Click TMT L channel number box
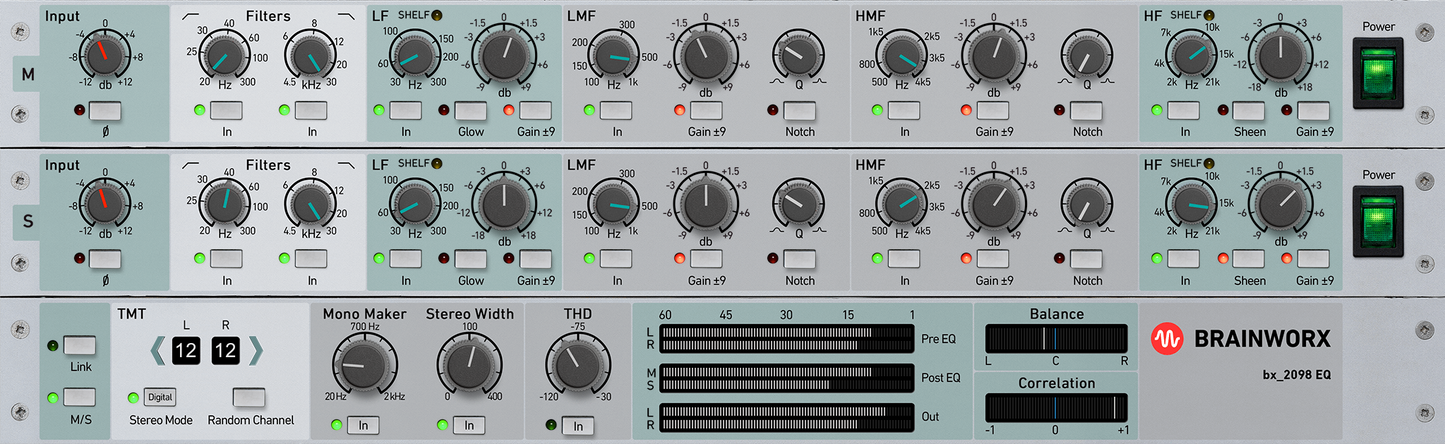 coord(187,351)
